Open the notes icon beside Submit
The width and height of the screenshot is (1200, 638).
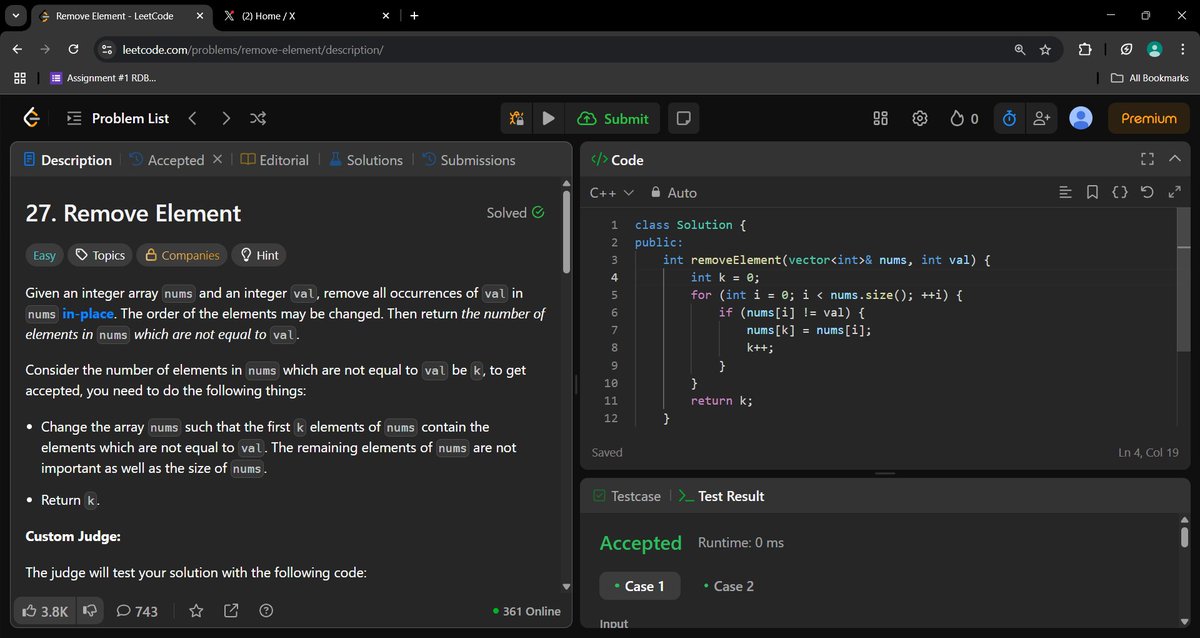684,118
